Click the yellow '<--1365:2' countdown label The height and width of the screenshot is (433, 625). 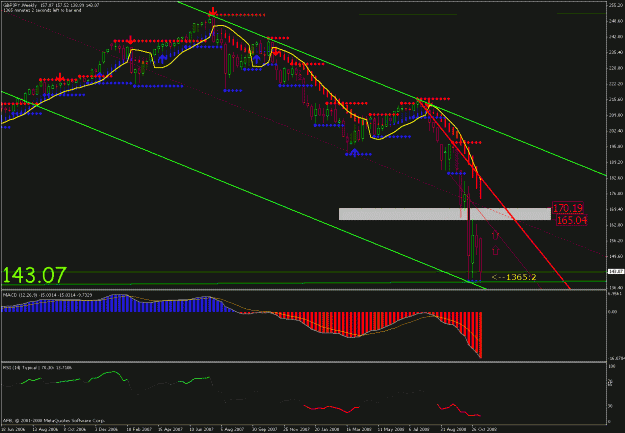(514, 277)
